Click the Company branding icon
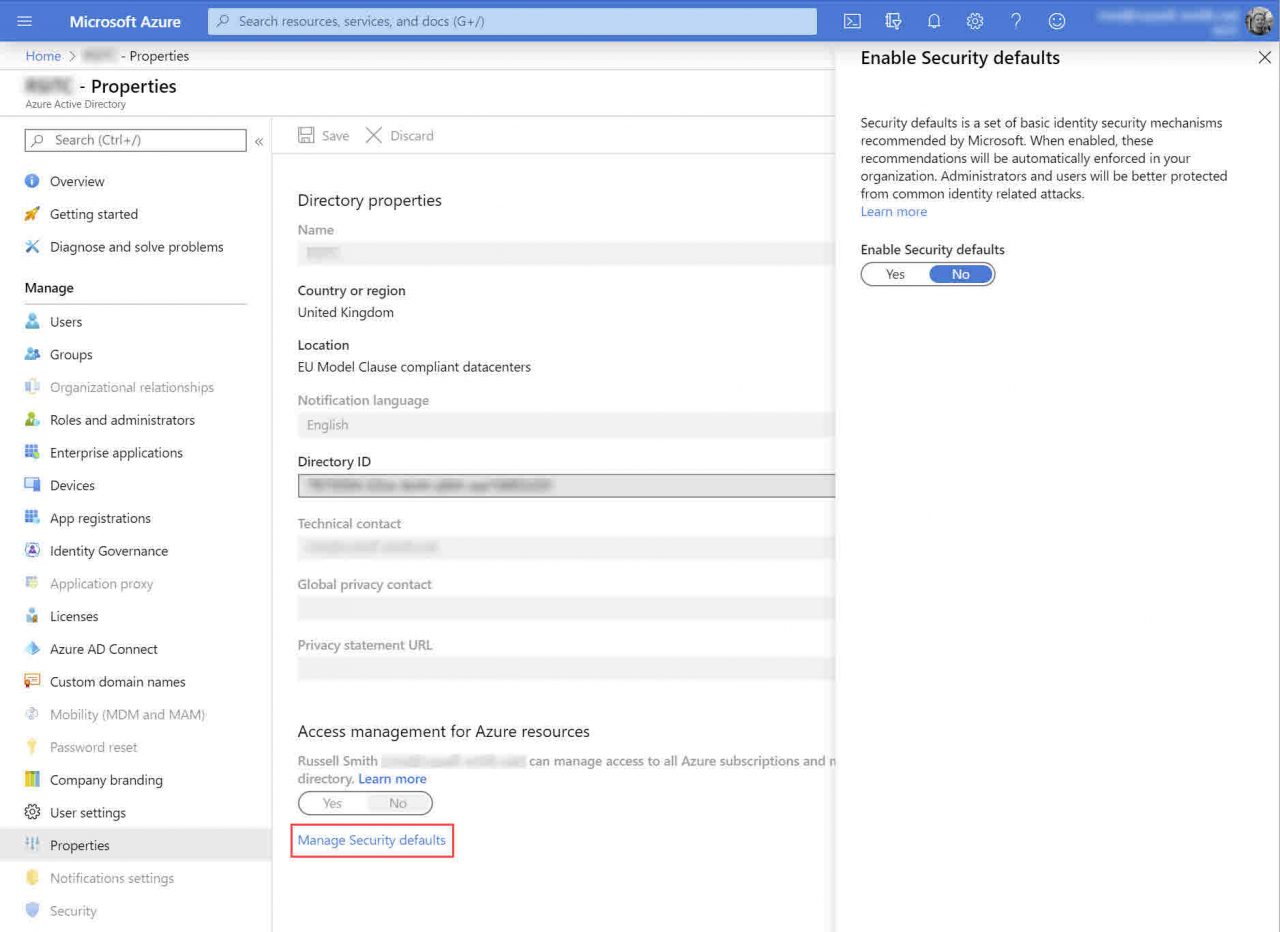This screenshot has width=1280, height=932. pyautogui.click(x=32, y=780)
